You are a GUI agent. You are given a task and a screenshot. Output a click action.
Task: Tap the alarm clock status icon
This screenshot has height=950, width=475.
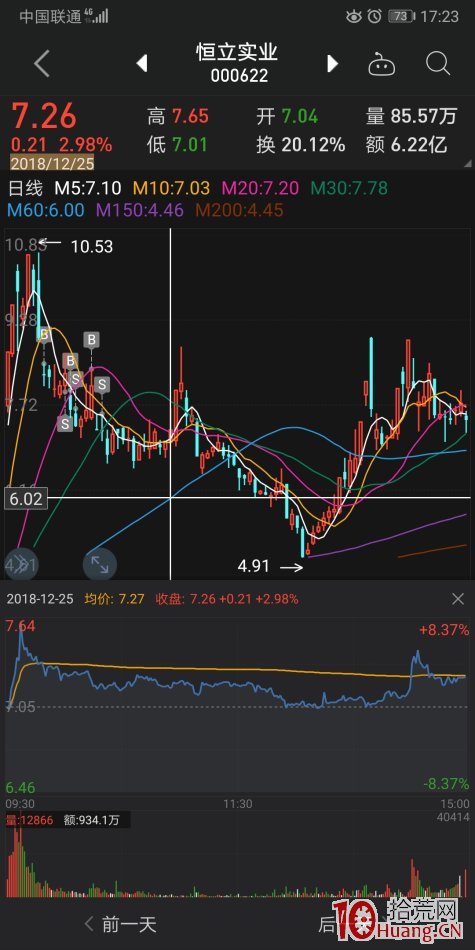pos(375,16)
